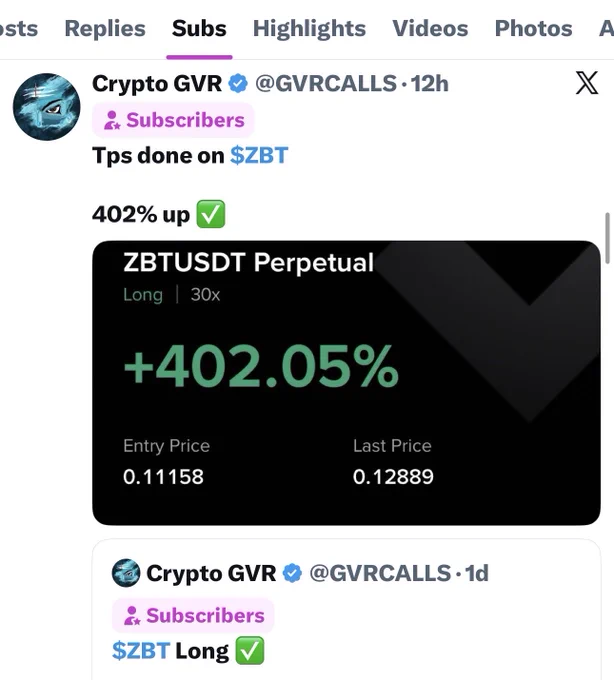Click the checkmark emoji after $ZBT Long

point(249,651)
